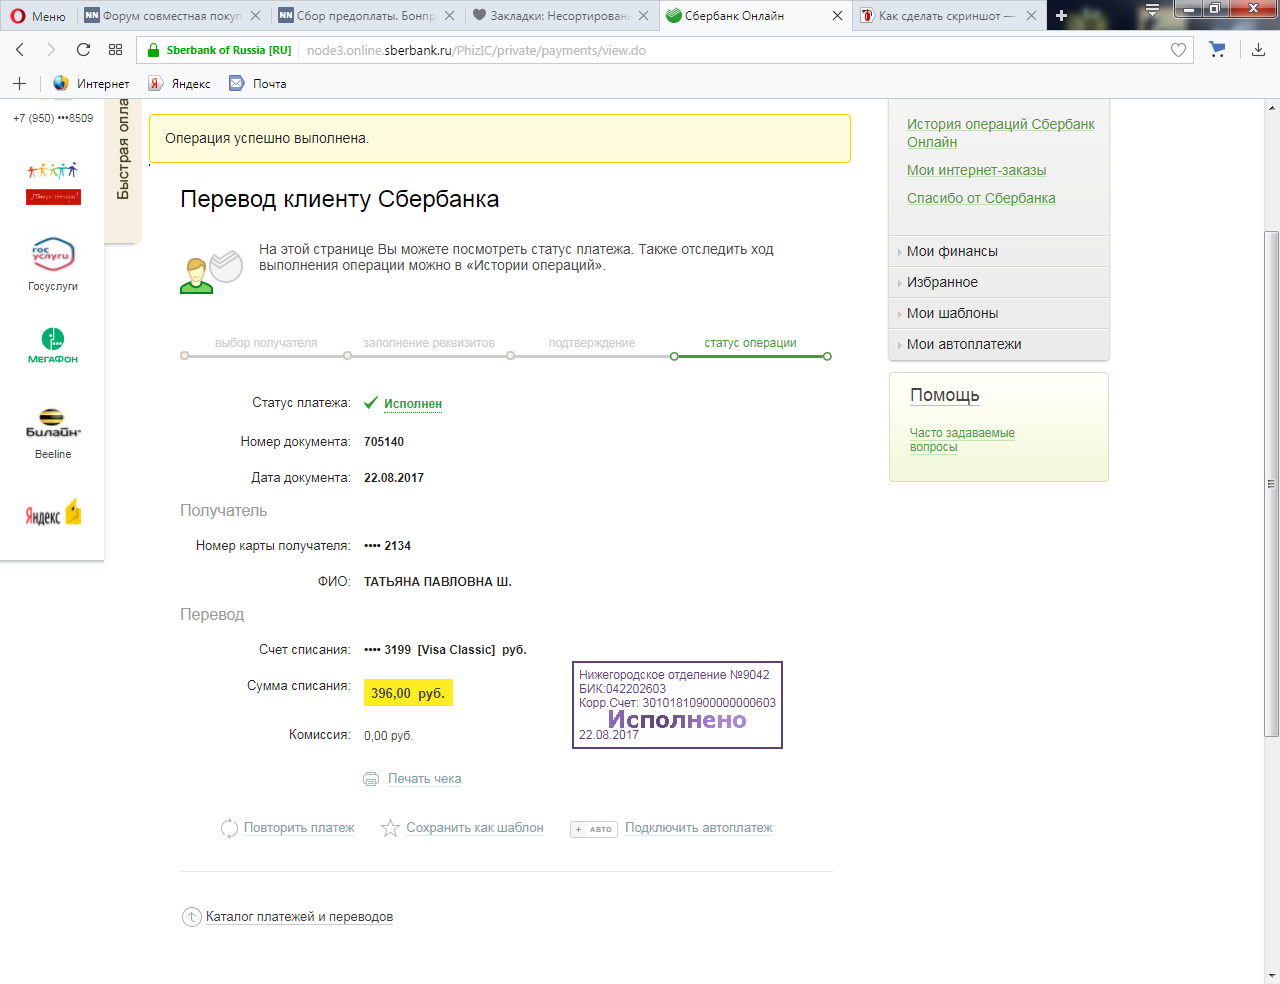Open Спасибо от Сбербанка link
Image resolution: width=1280 pixels, height=984 pixels.
[x=981, y=198]
